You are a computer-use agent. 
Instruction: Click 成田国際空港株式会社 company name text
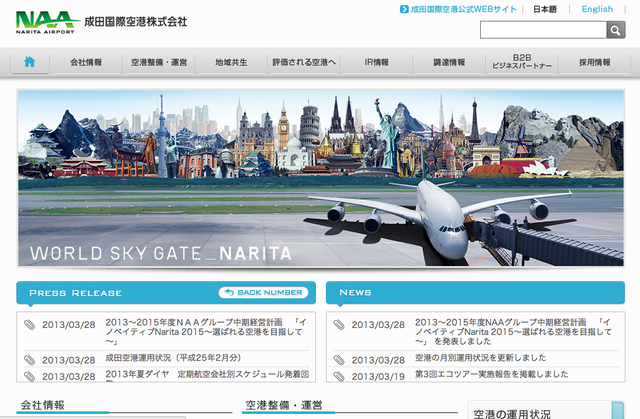(136, 22)
